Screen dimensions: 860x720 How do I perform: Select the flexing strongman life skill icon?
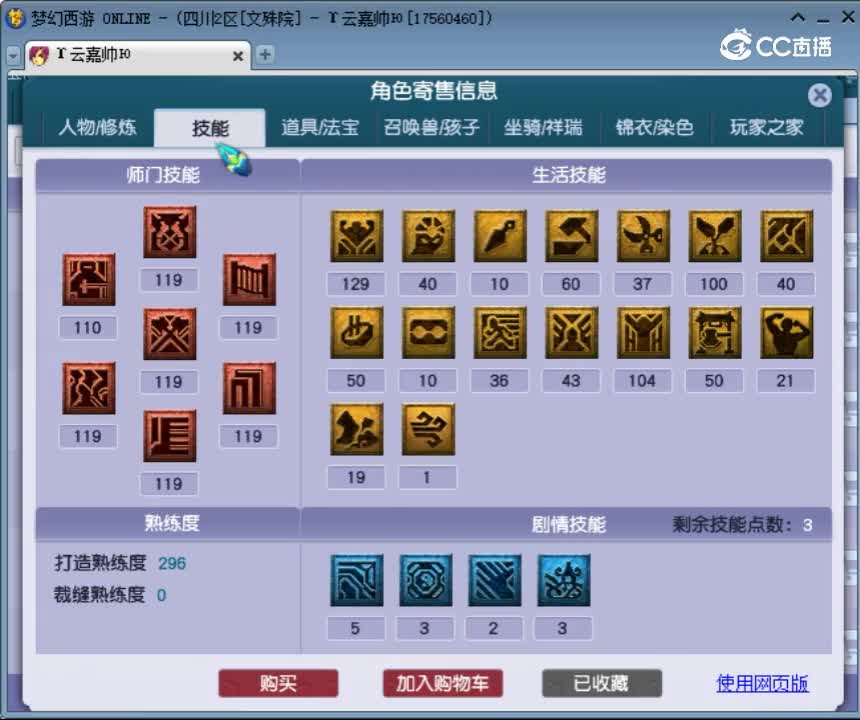(x=787, y=332)
